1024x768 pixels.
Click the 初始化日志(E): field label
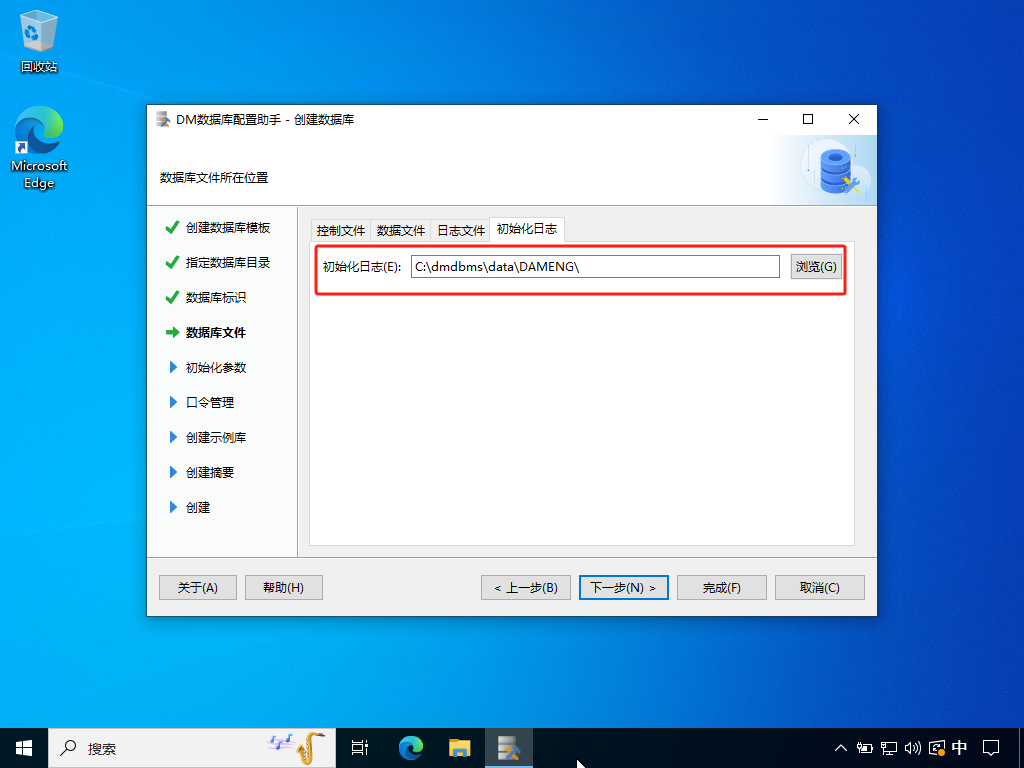(x=362, y=266)
